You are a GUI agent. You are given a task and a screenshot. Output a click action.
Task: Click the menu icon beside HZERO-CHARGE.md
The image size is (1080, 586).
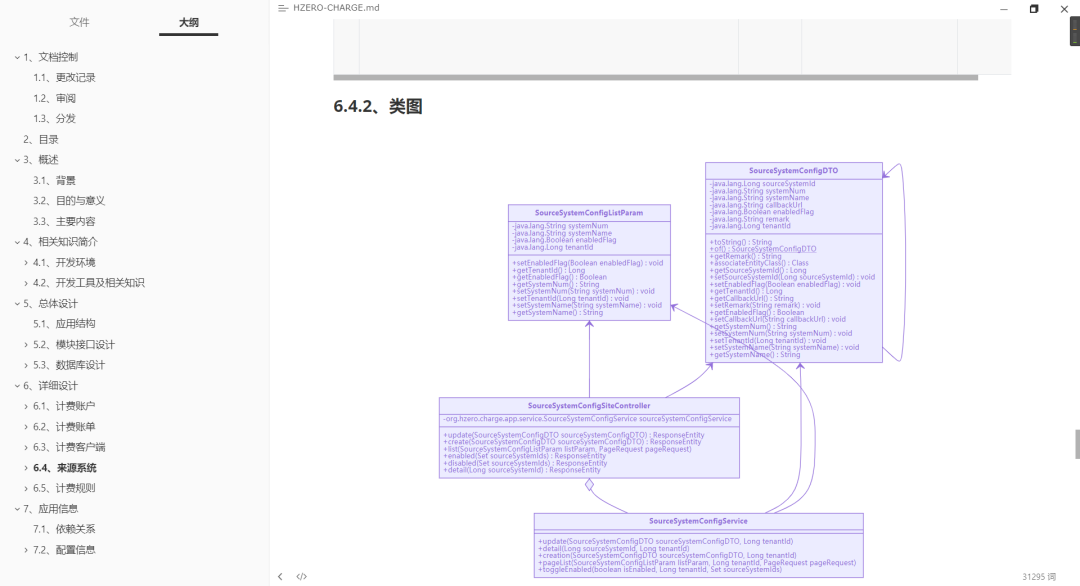click(283, 8)
